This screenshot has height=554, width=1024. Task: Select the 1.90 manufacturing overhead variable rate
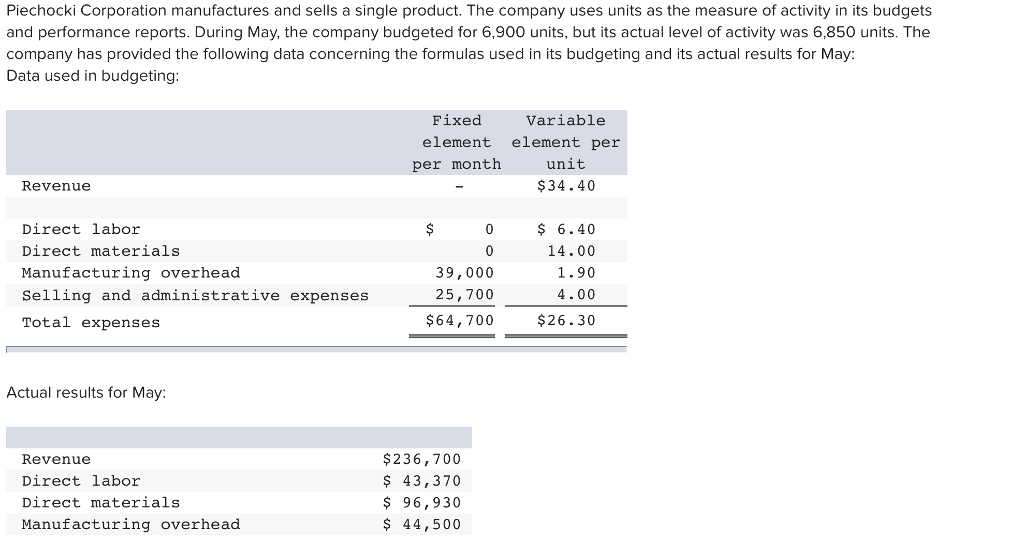click(x=575, y=273)
